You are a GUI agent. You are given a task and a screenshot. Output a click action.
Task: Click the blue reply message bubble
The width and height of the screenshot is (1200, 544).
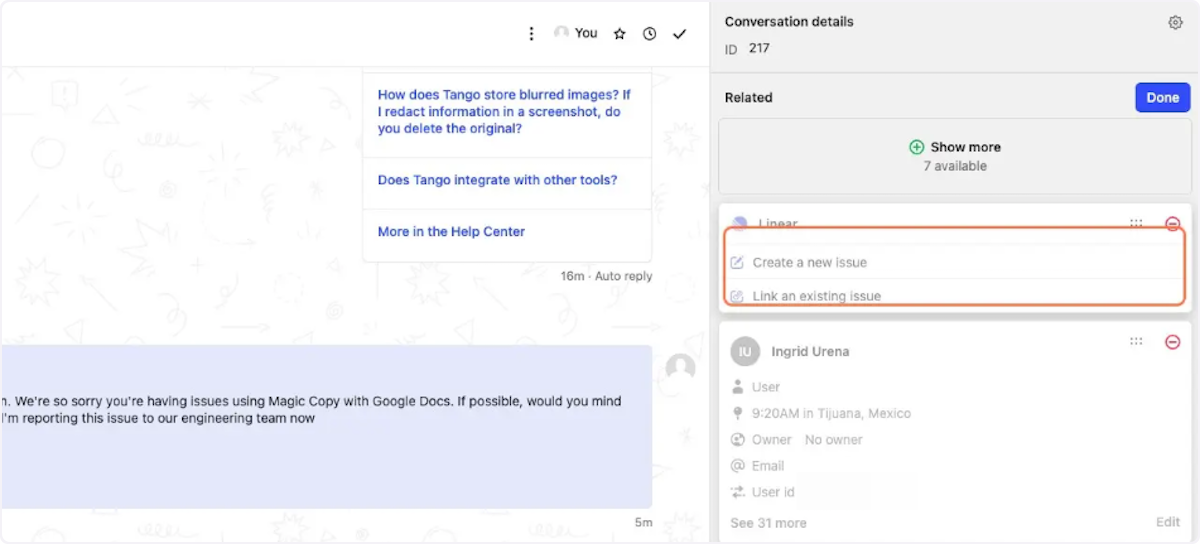[x=326, y=427]
